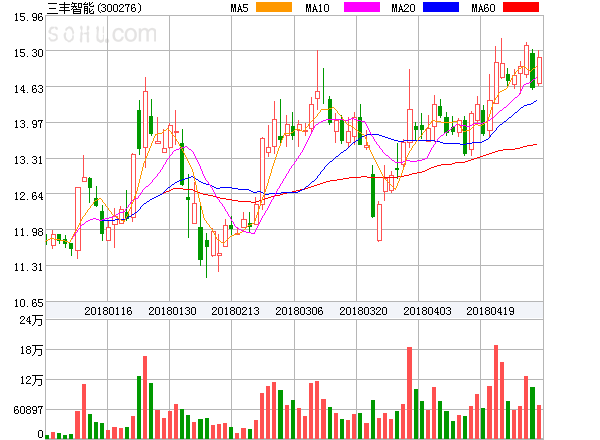
Task: Click the 12万 volume axis label
Action: coord(30,381)
